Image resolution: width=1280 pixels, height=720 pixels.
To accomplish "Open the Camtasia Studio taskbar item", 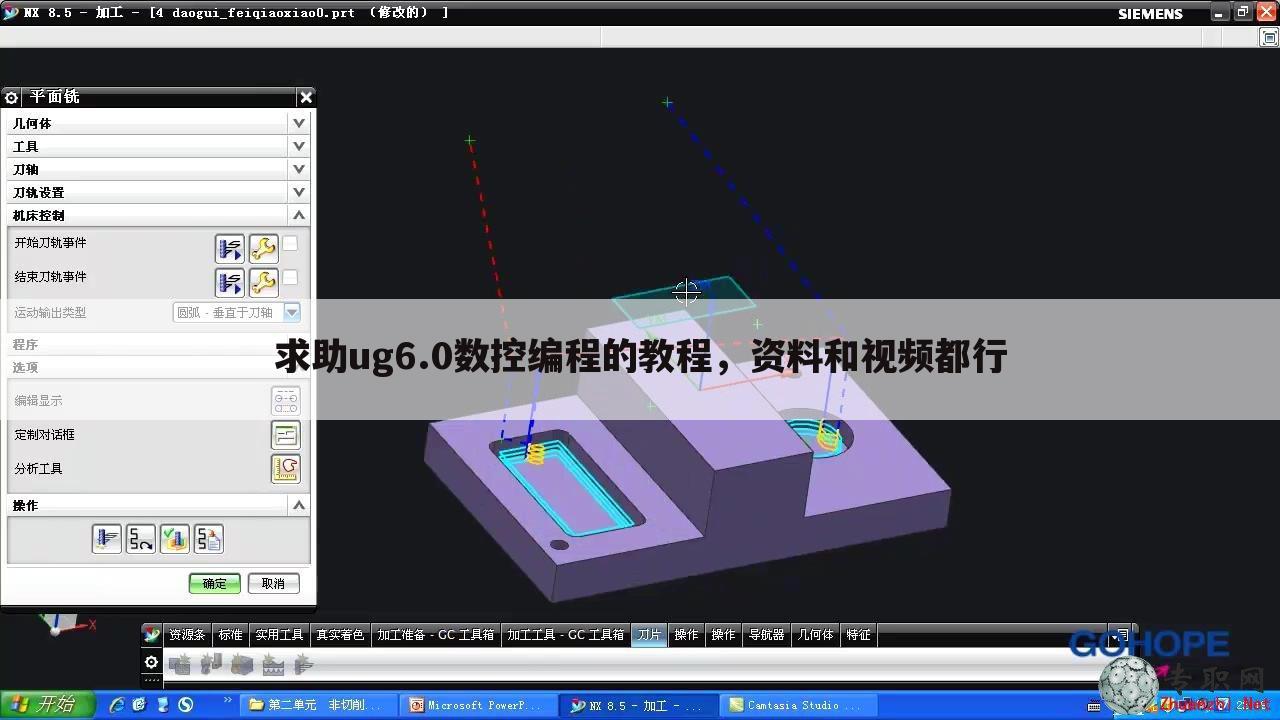I will coord(797,705).
